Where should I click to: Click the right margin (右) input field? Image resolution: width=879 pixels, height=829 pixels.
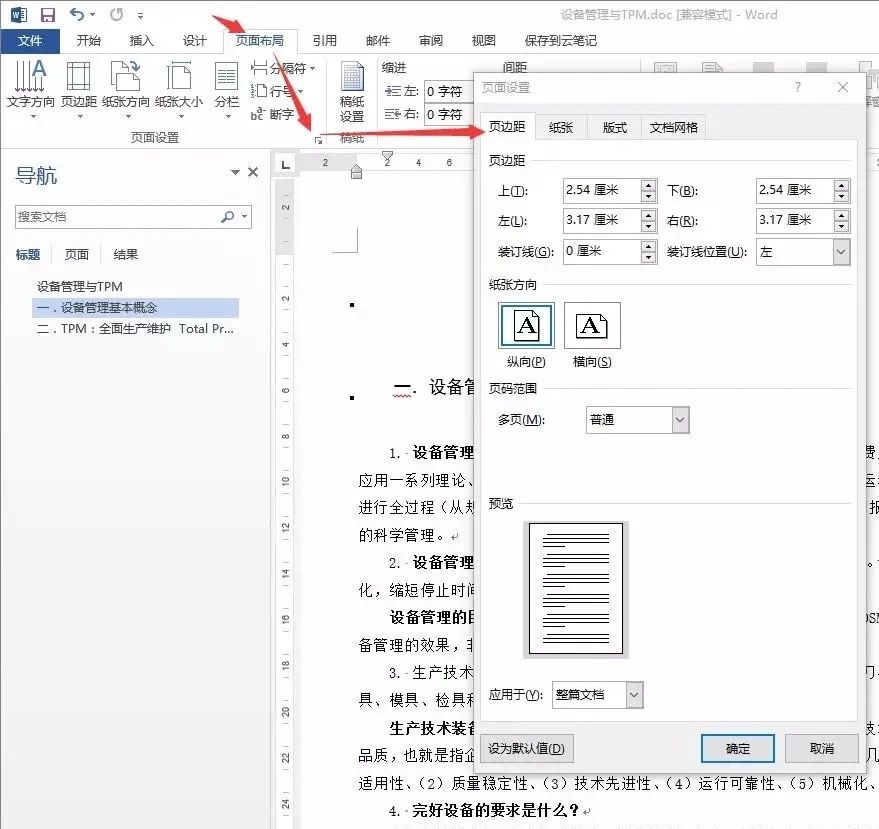pos(795,220)
